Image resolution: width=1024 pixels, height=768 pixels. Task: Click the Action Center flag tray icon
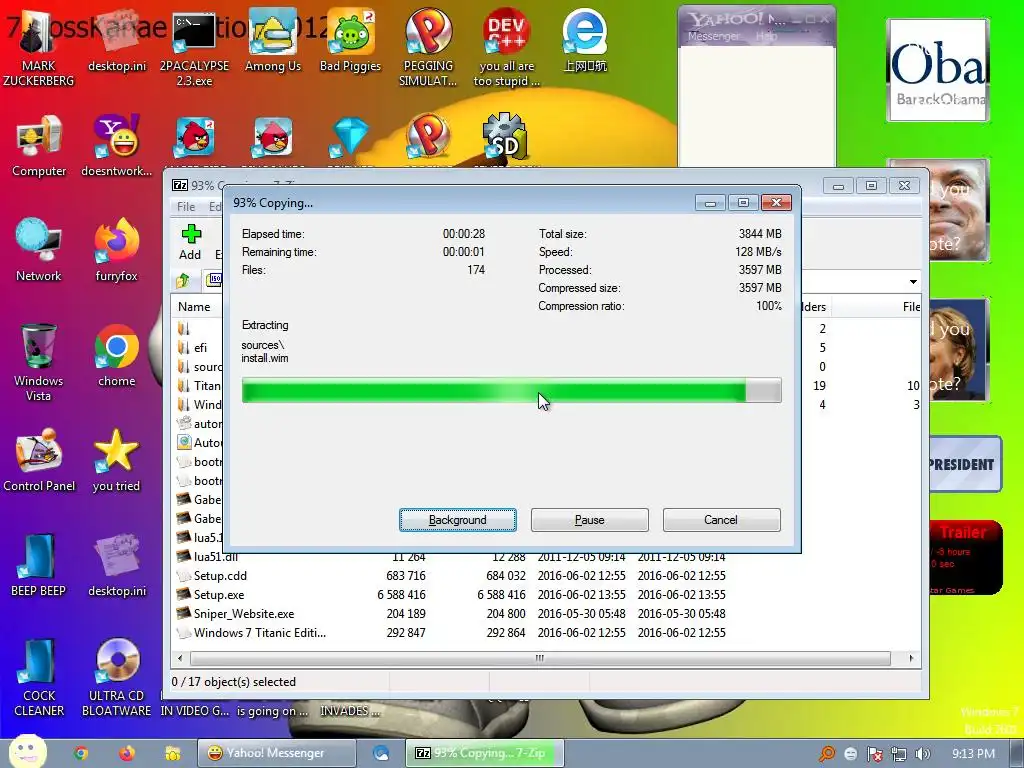pyautogui.click(x=875, y=754)
